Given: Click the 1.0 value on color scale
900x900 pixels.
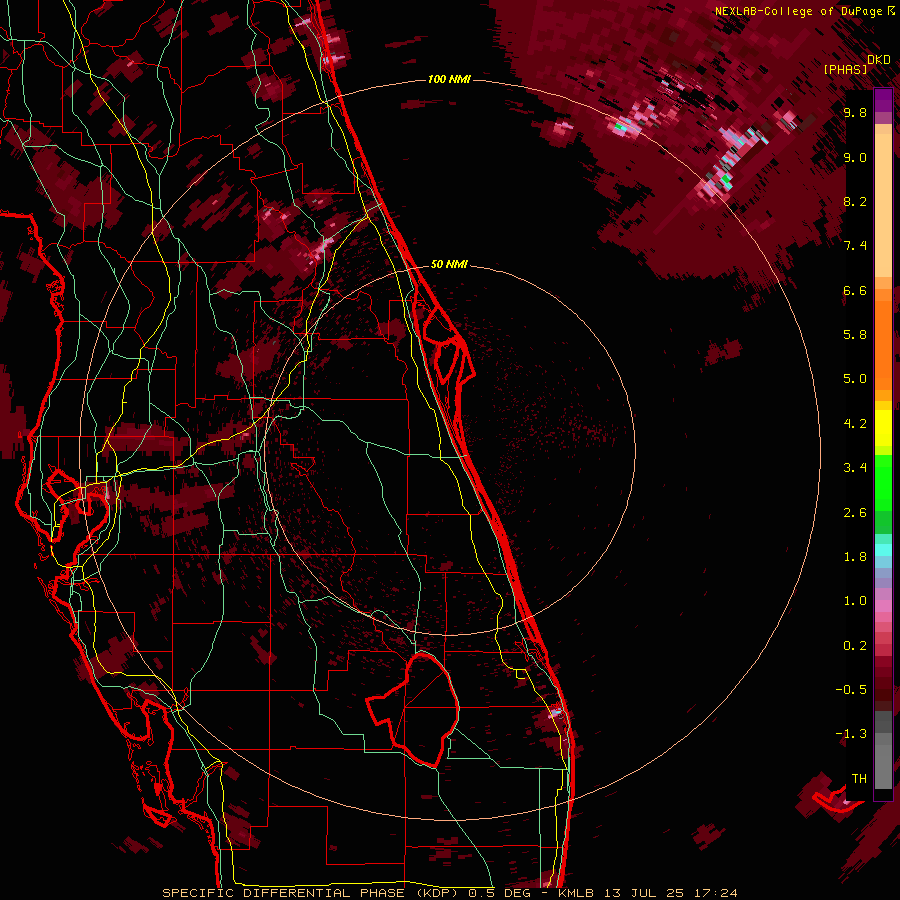Looking at the screenshot, I should pyautogui.click(x=855, y=601).
